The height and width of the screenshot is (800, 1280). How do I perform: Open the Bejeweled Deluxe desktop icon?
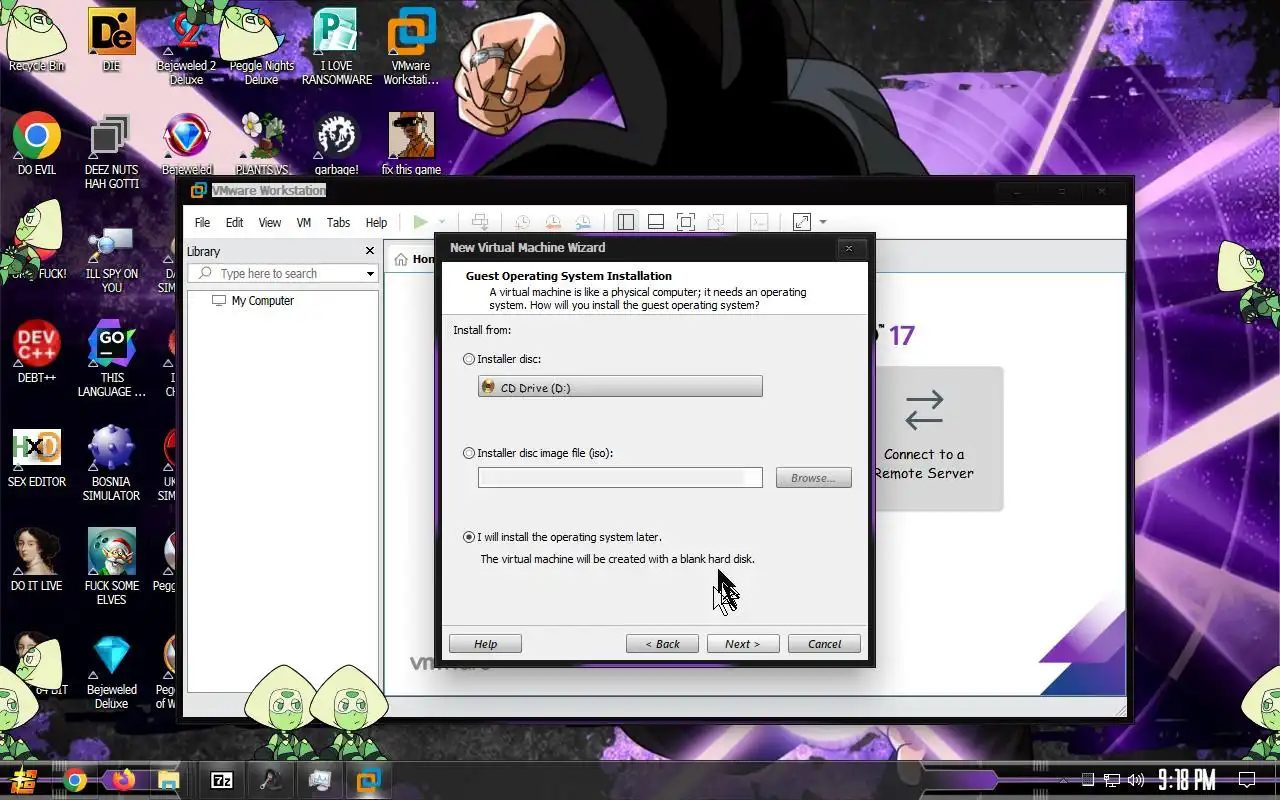pos(111,670)
